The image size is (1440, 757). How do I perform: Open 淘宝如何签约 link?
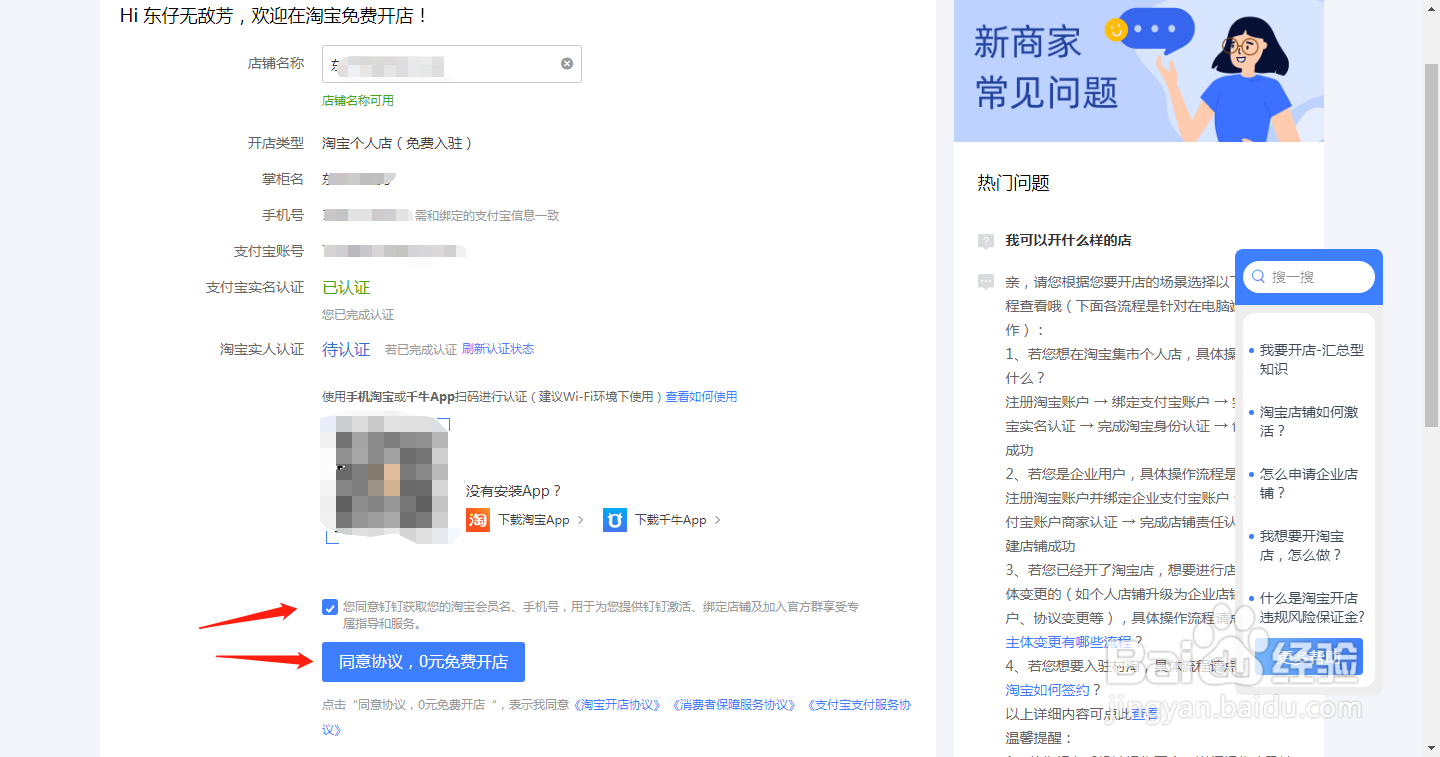[1047, 690]
